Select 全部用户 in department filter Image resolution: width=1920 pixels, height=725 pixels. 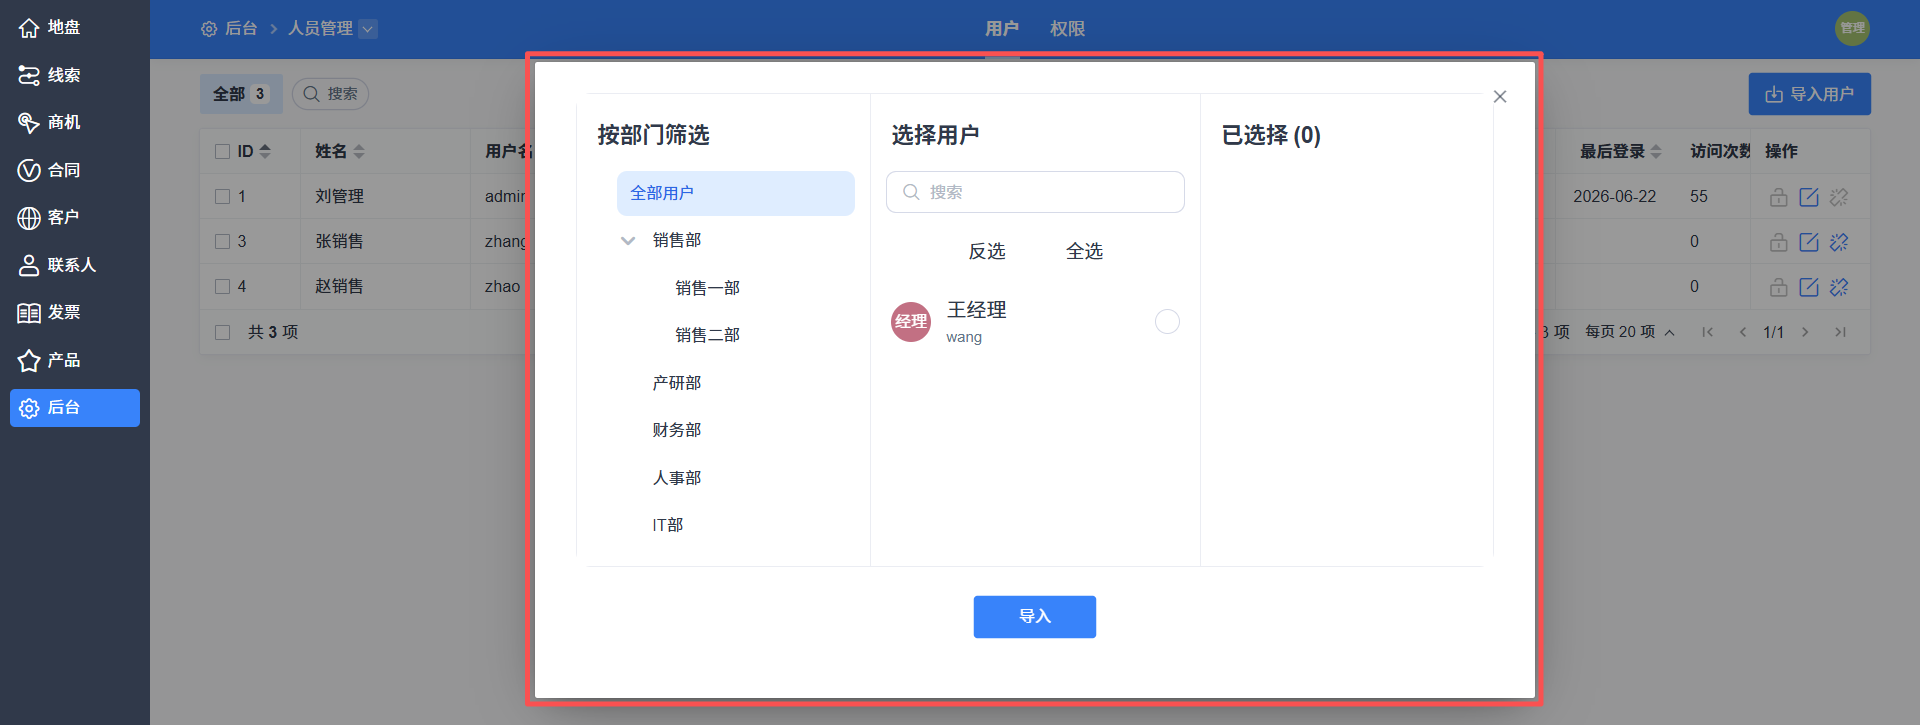(736, 193)
